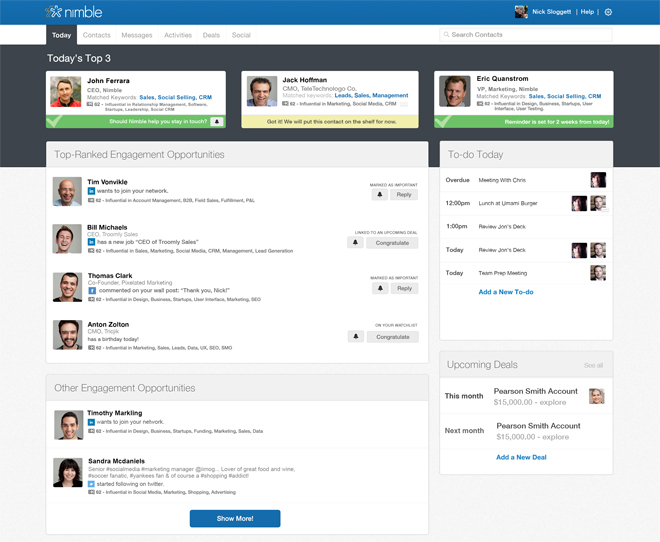Click Reply for Thomas Clark
The image size is (660, 542).
click(404, 288)
